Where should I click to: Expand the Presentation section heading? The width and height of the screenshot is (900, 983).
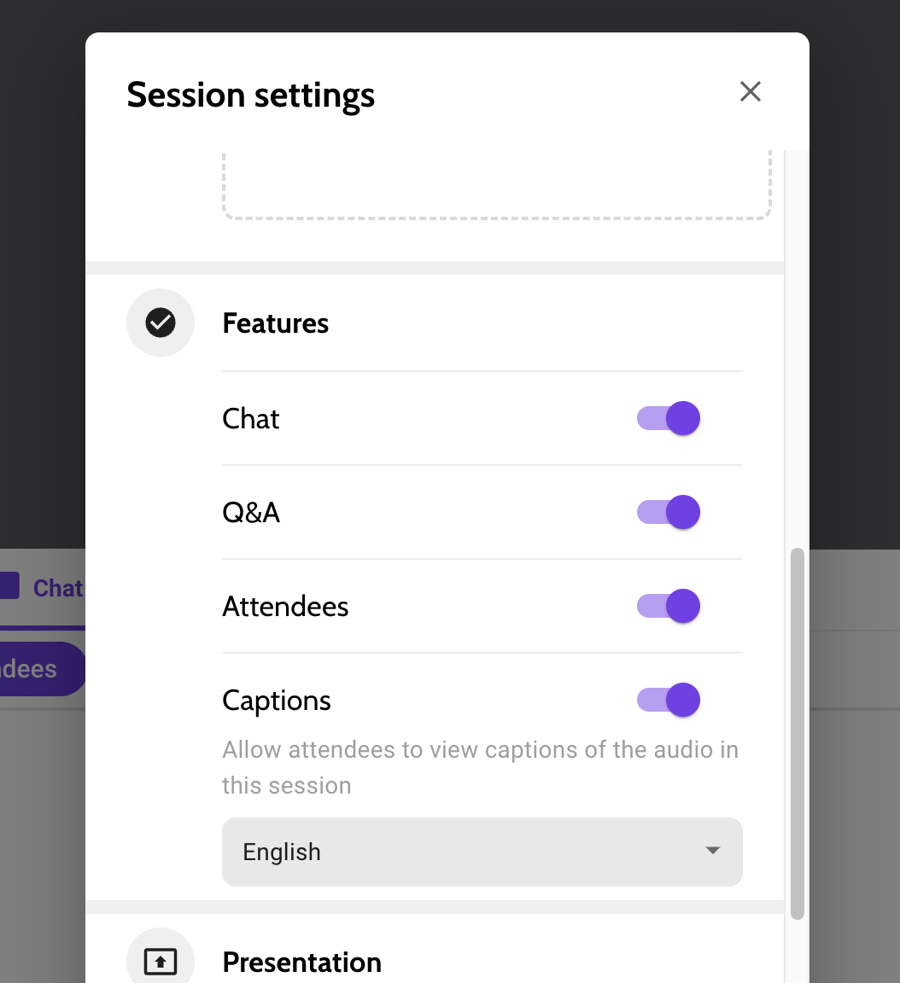tap(301, 961)
